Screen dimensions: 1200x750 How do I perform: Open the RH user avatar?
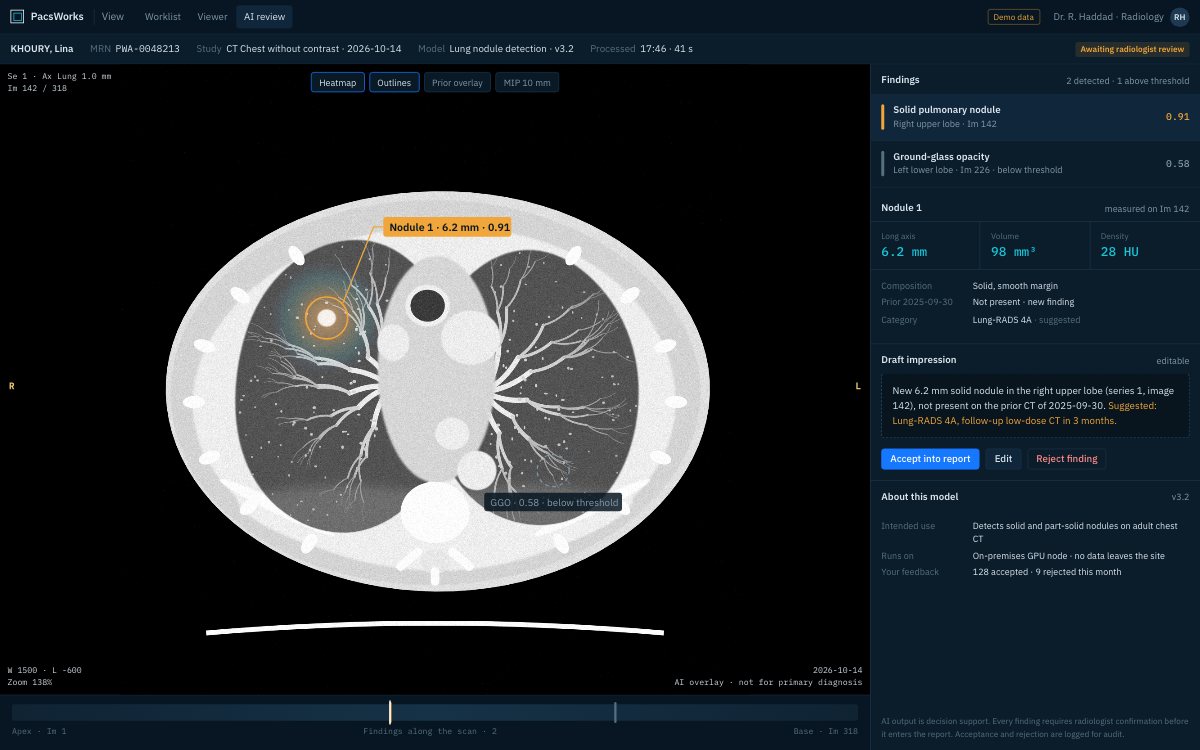(x=1179, y=16)
